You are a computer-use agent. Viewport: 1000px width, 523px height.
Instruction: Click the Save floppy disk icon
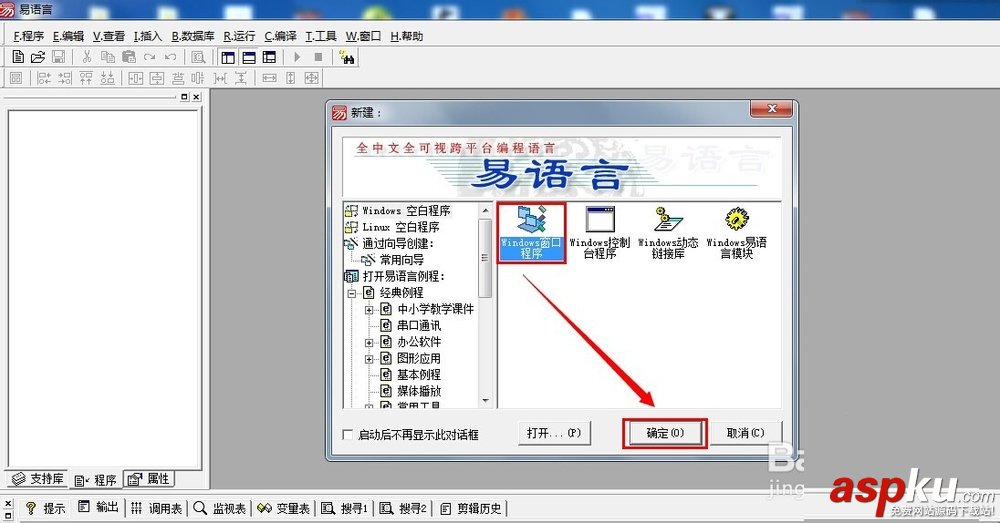(58, 57)
